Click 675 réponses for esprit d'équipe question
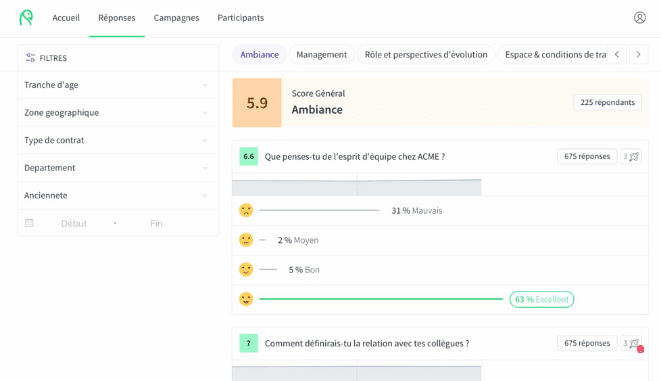 587,156
